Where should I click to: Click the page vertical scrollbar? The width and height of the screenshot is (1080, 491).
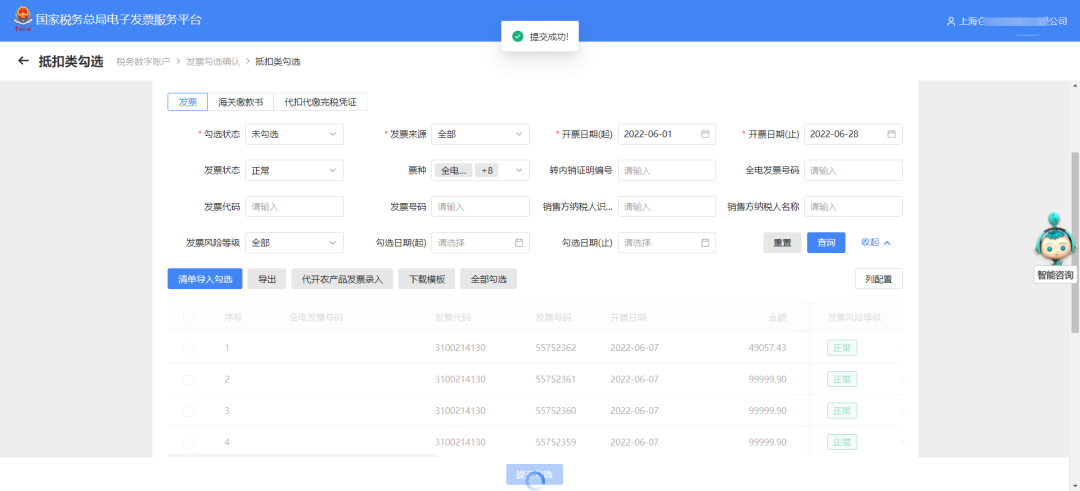click(x=1075, y=240)
